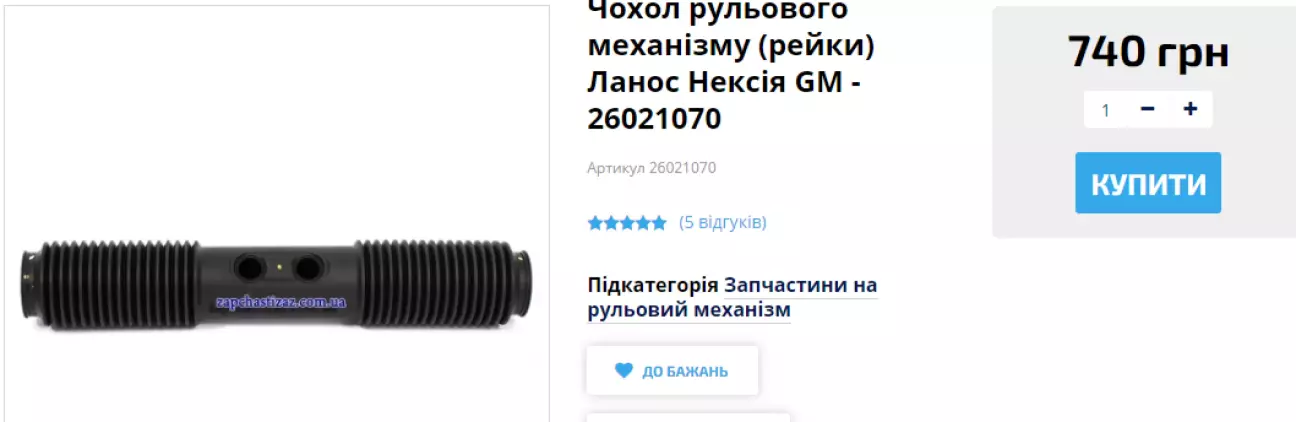Viewport: 1296px width, 422px height.
Task: Click the zapchastizaz.com.ua watermark on image
Action: pos(281,301)
